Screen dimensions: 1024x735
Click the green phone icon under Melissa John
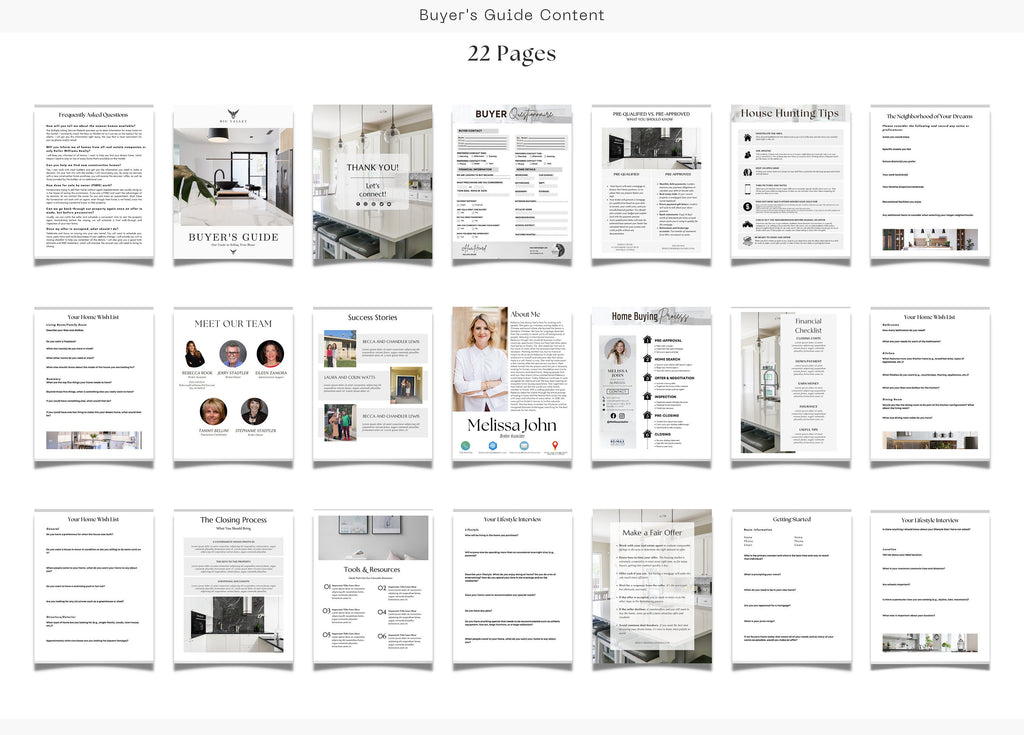(x=465, y=446)
